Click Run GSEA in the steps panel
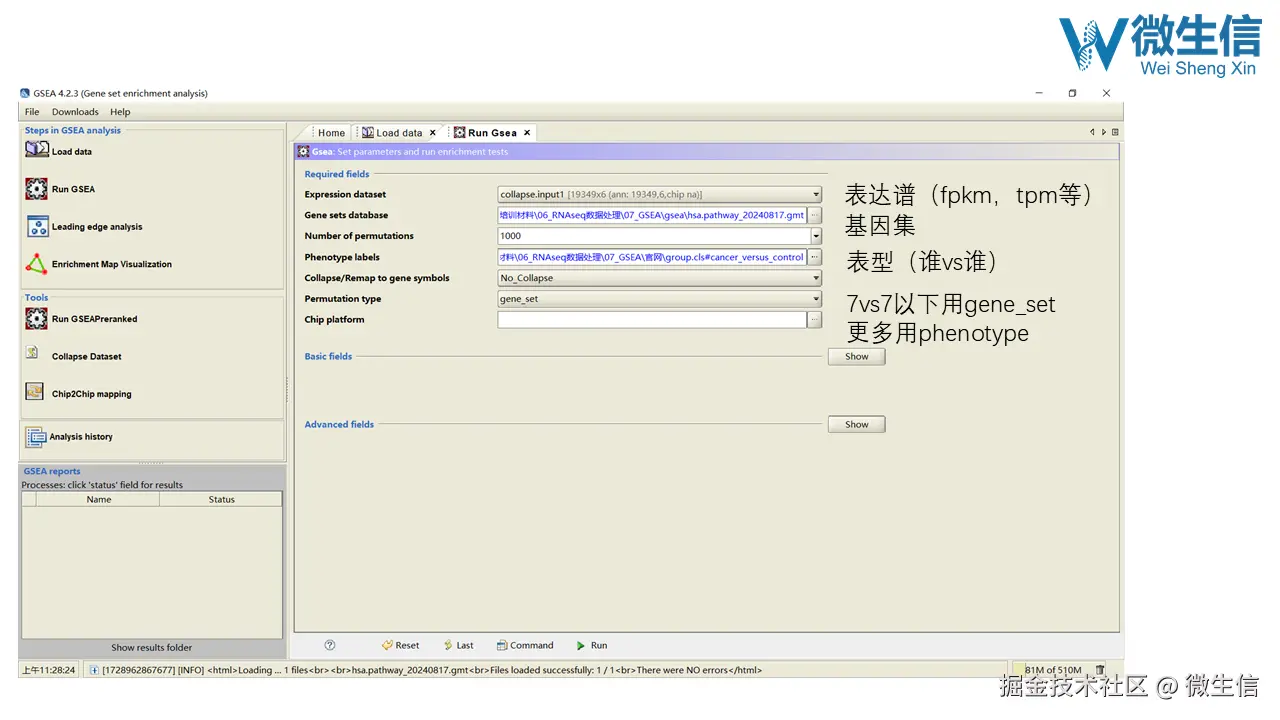The width and height of the screenshot is (1280, 720). pos(60,189)
